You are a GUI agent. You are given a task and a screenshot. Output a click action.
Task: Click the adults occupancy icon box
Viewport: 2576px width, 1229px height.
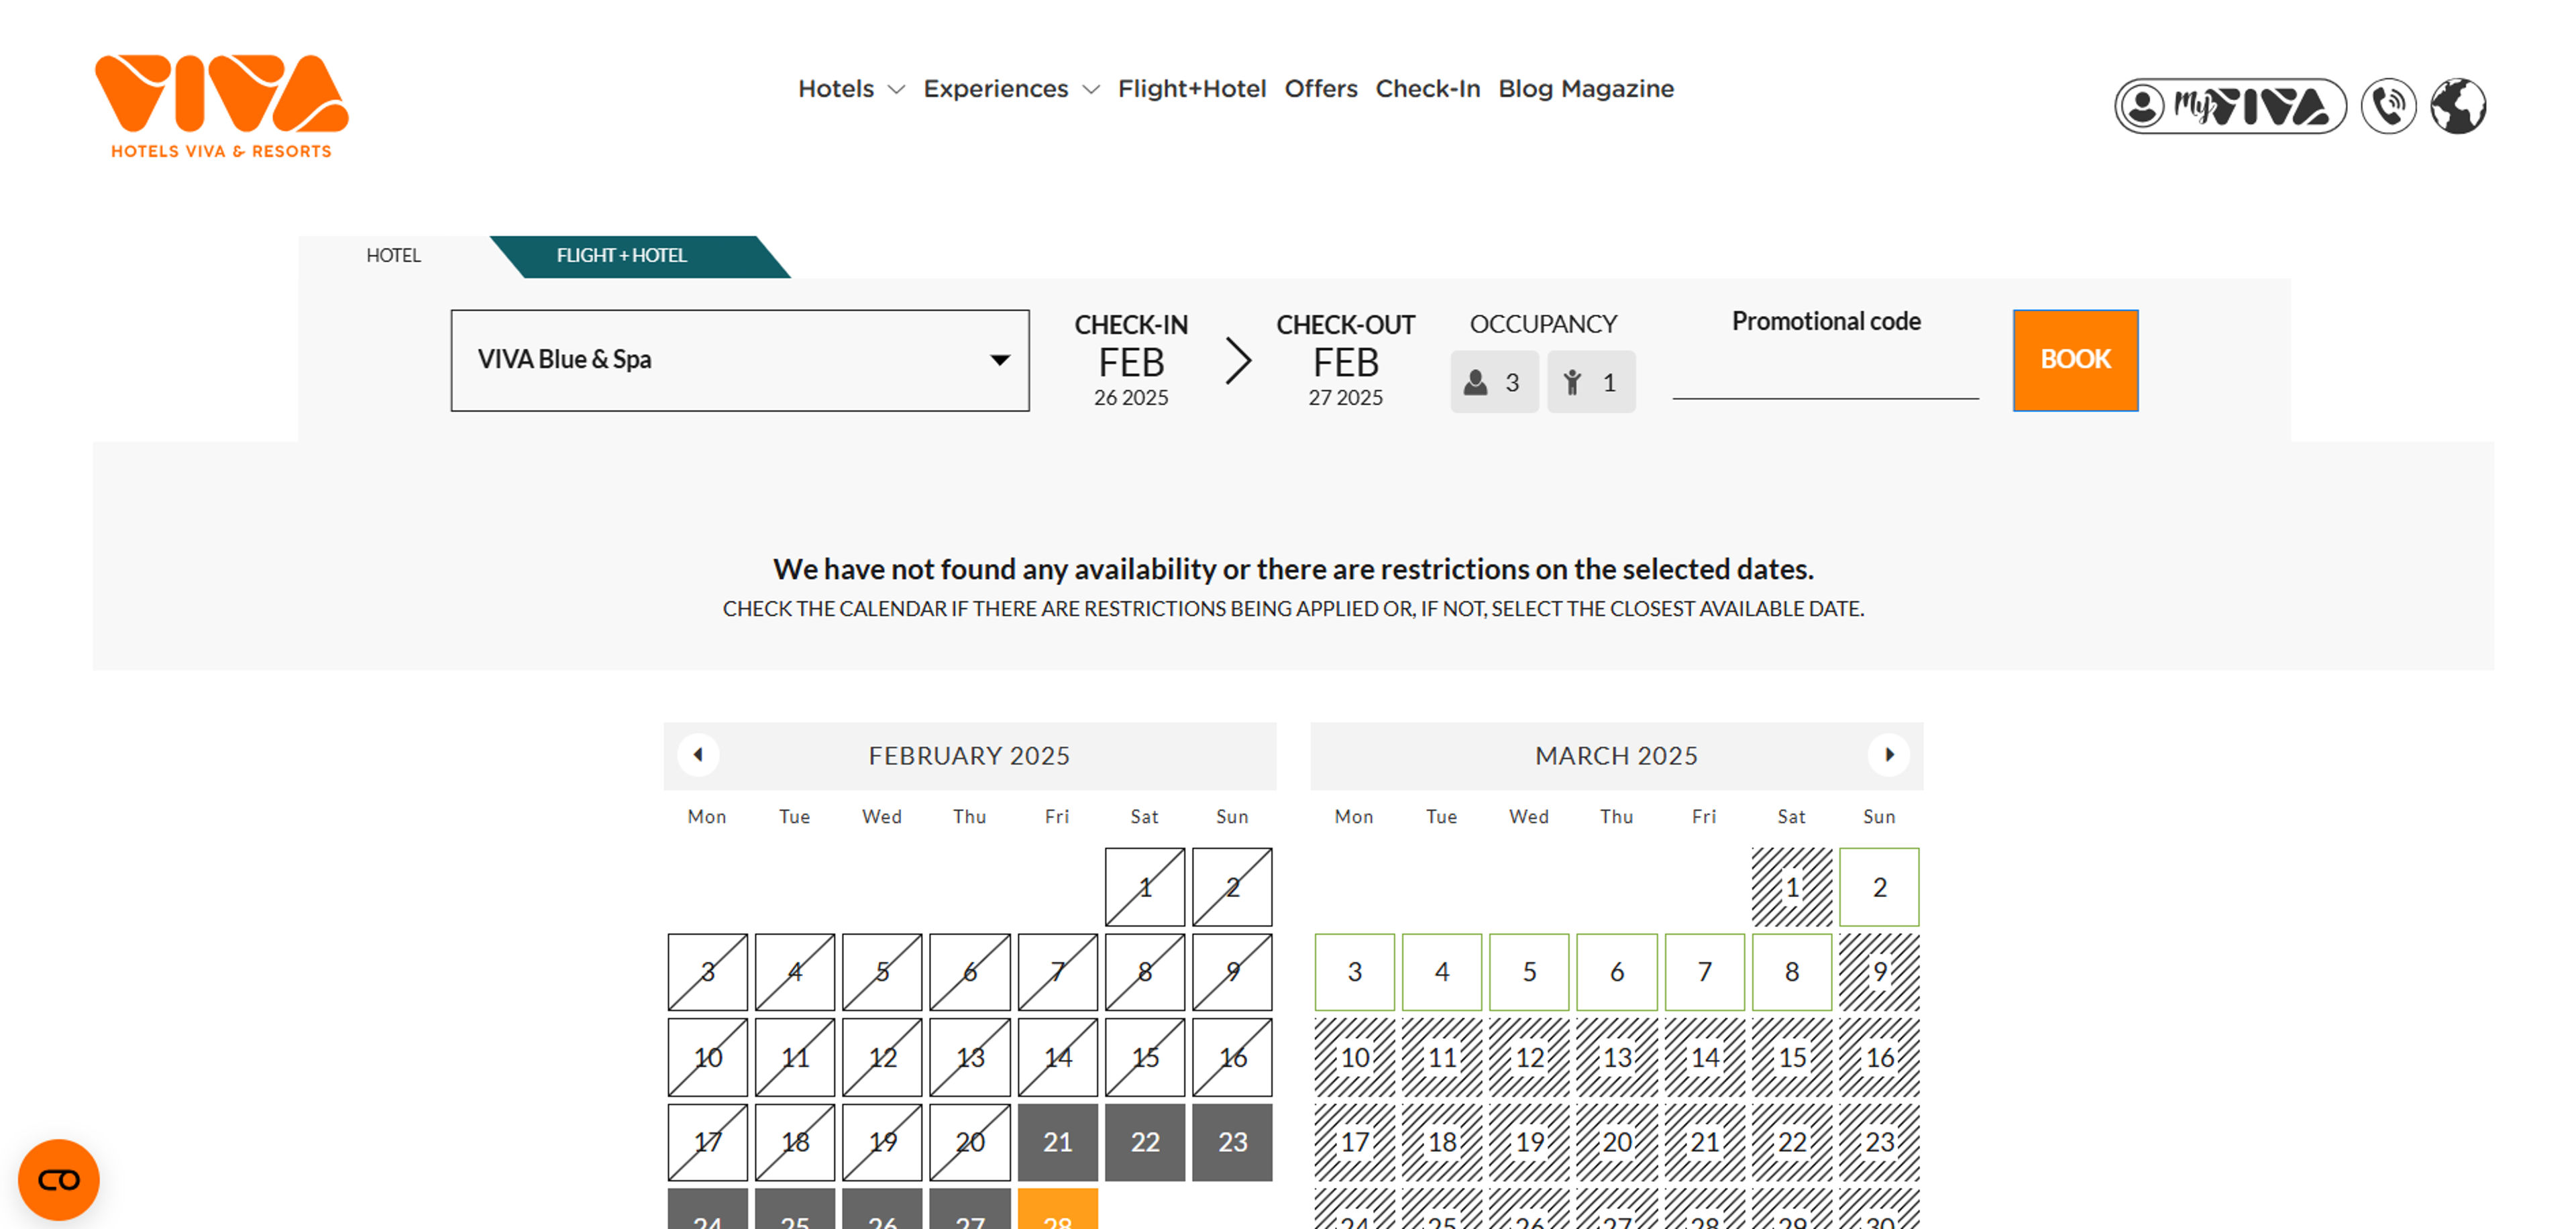pyautogui.click(x=1494, y=382)
